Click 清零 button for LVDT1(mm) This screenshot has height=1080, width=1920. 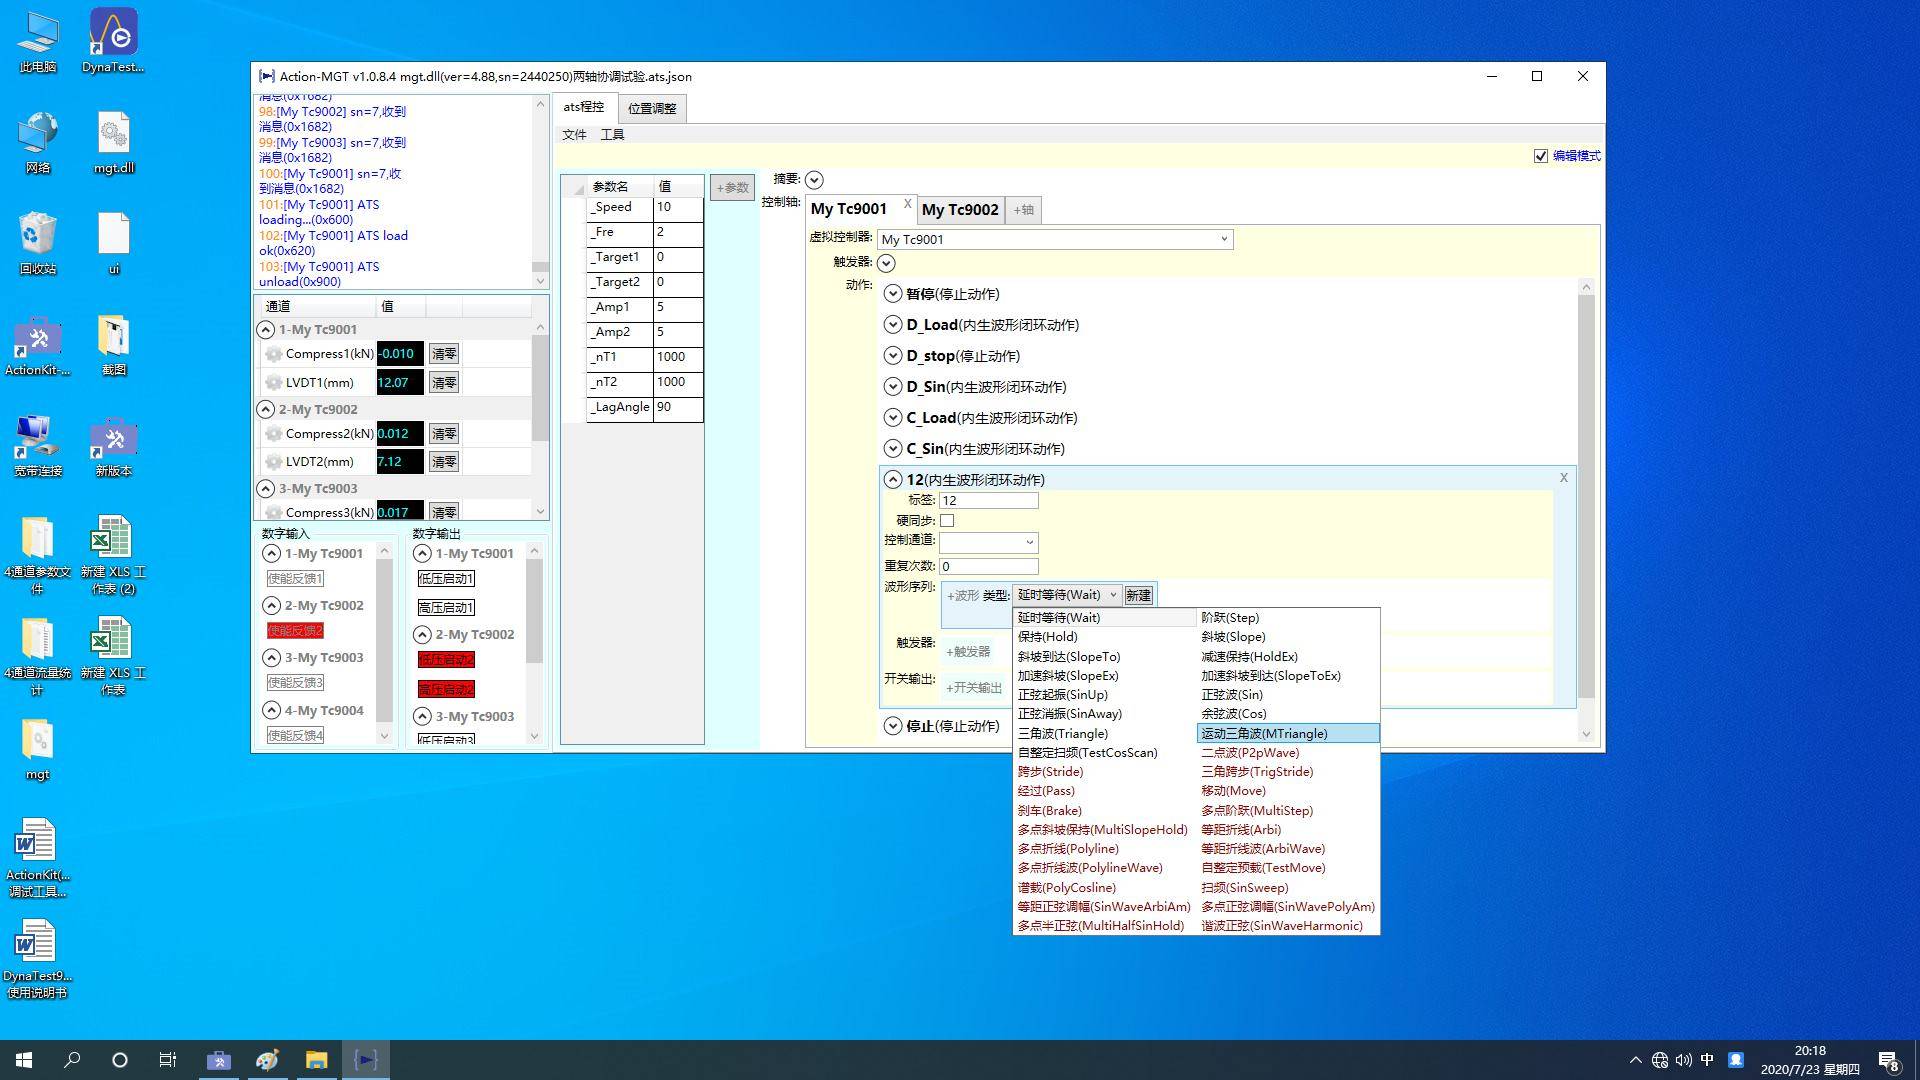[x=443, y=383]
